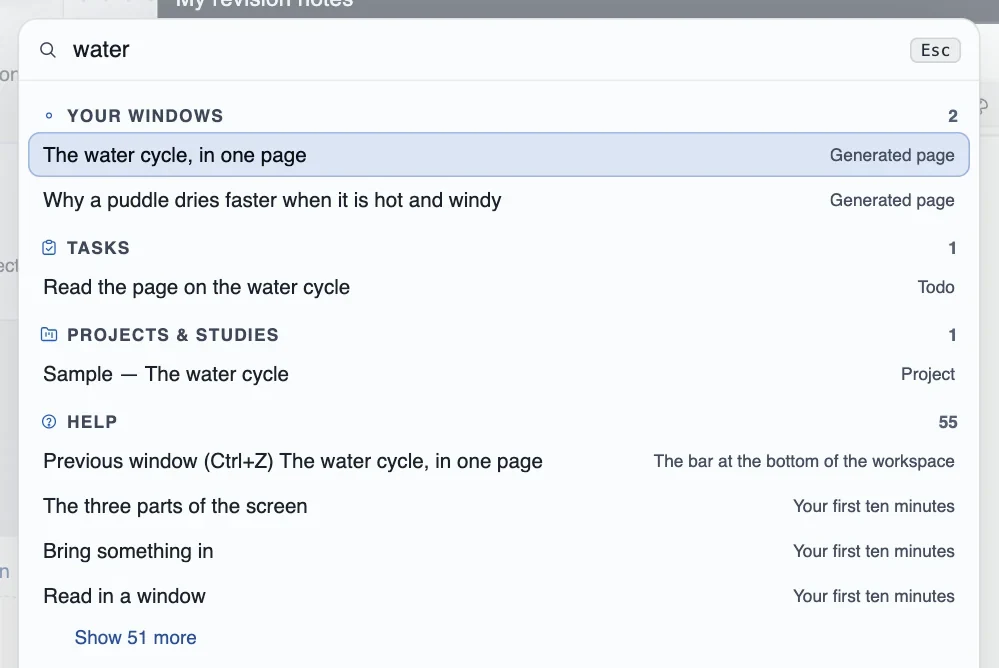Open 'Why a puddle dries faster' result

tap(499, 200)
